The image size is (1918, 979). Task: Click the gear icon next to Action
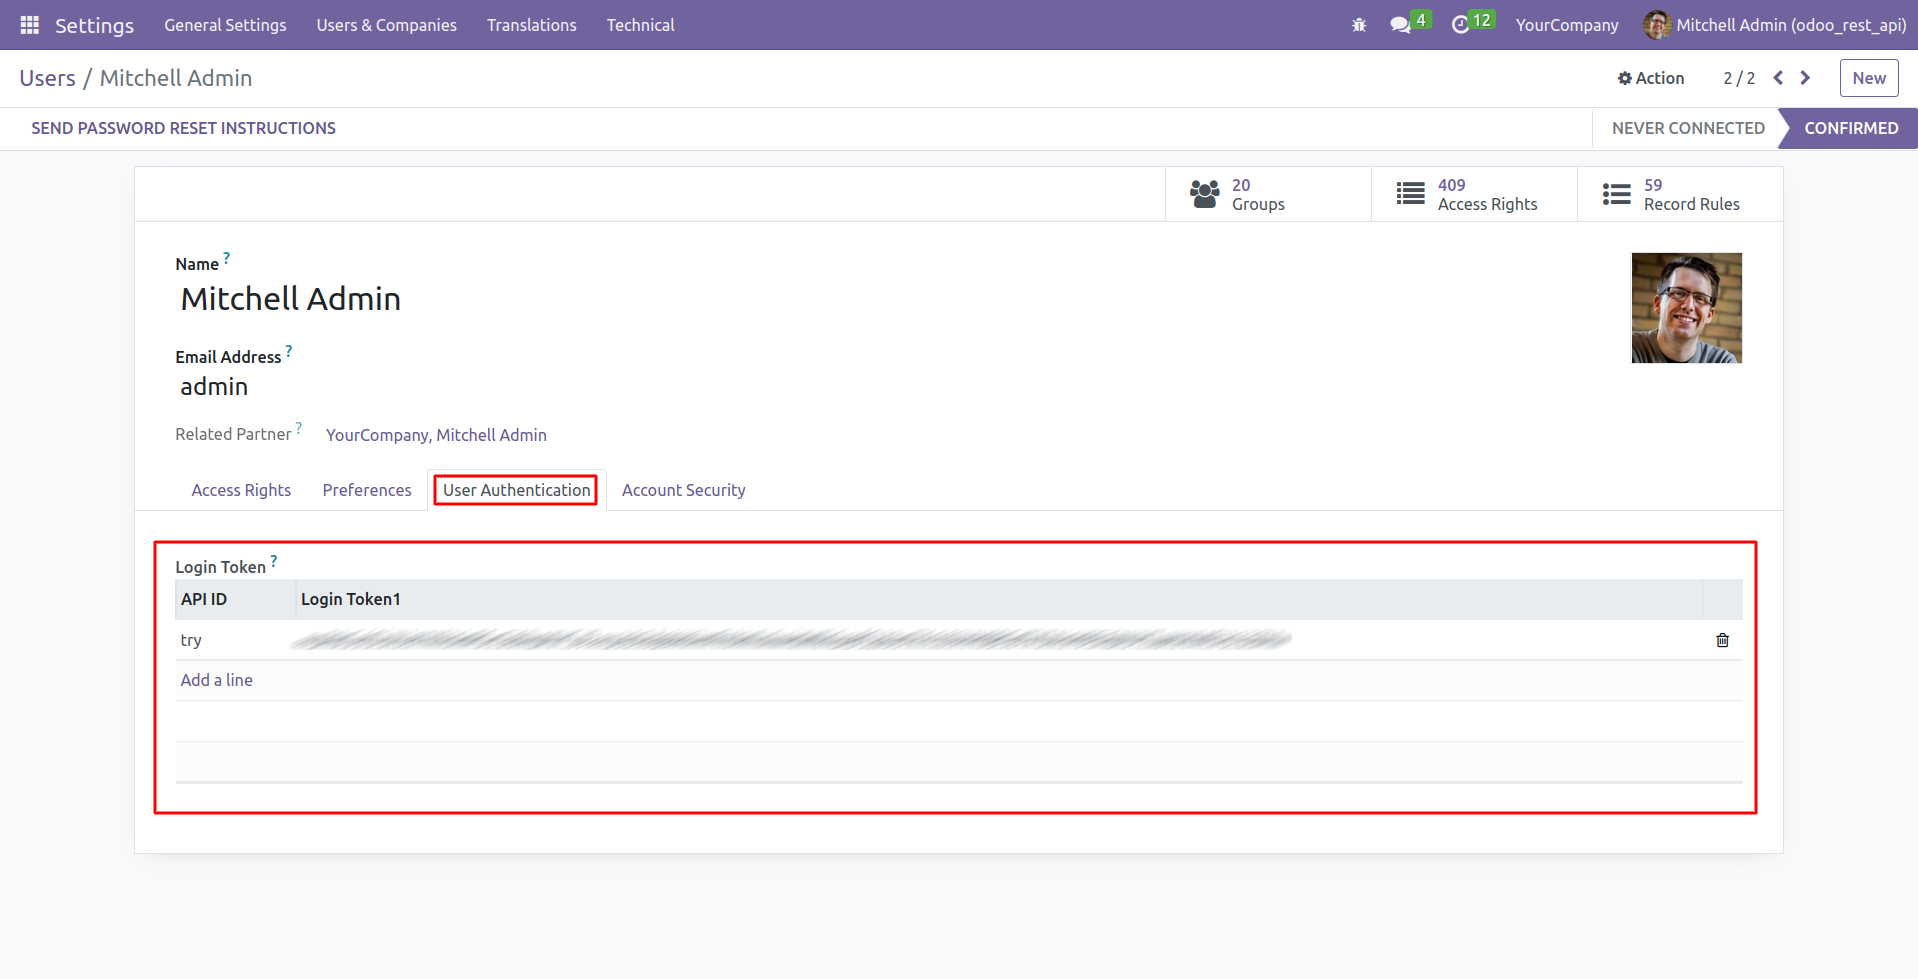point(1624,77)
